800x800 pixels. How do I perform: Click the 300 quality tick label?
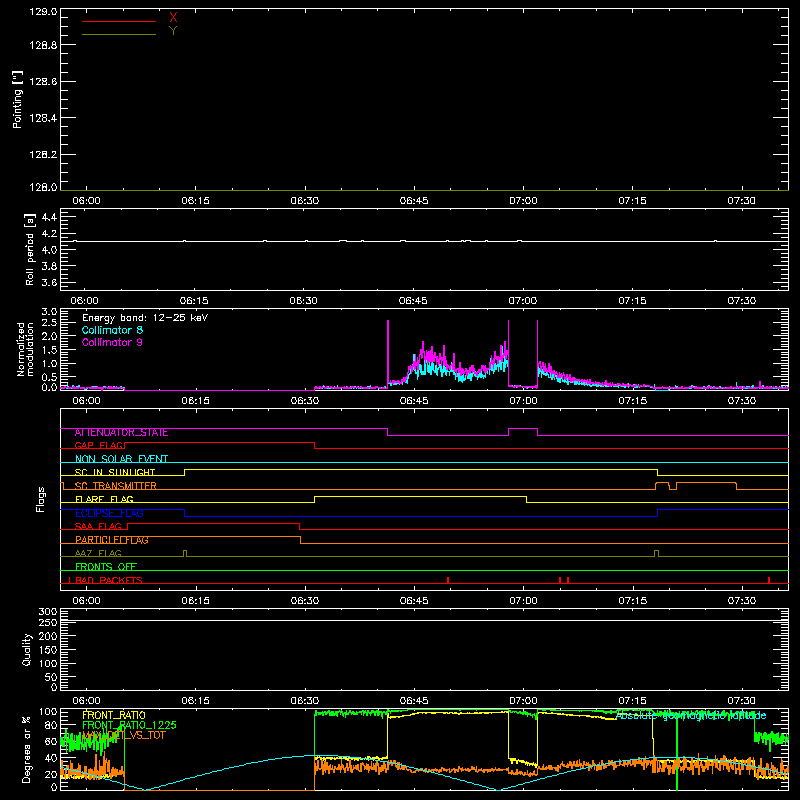(x=48, y=612)
